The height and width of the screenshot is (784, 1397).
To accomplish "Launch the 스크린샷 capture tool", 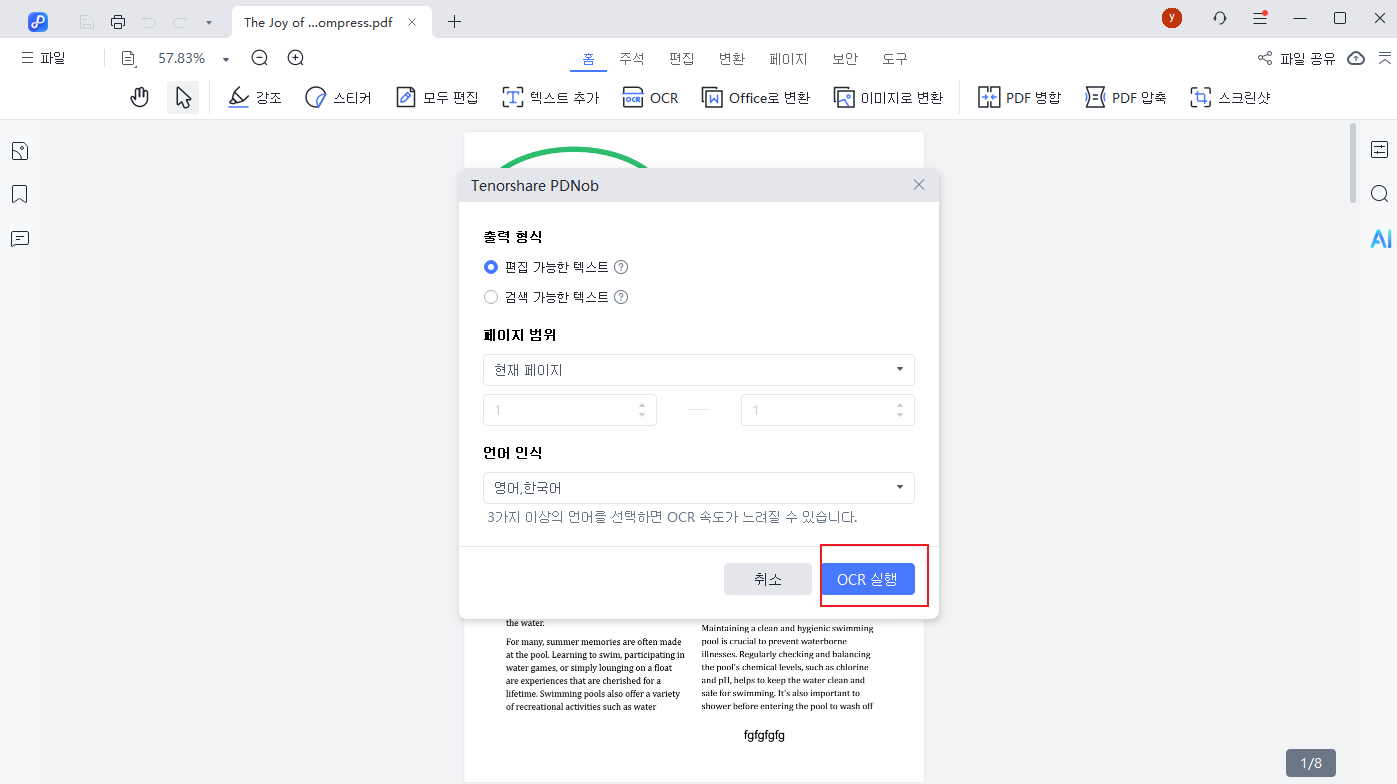I will pos(1230,97).
